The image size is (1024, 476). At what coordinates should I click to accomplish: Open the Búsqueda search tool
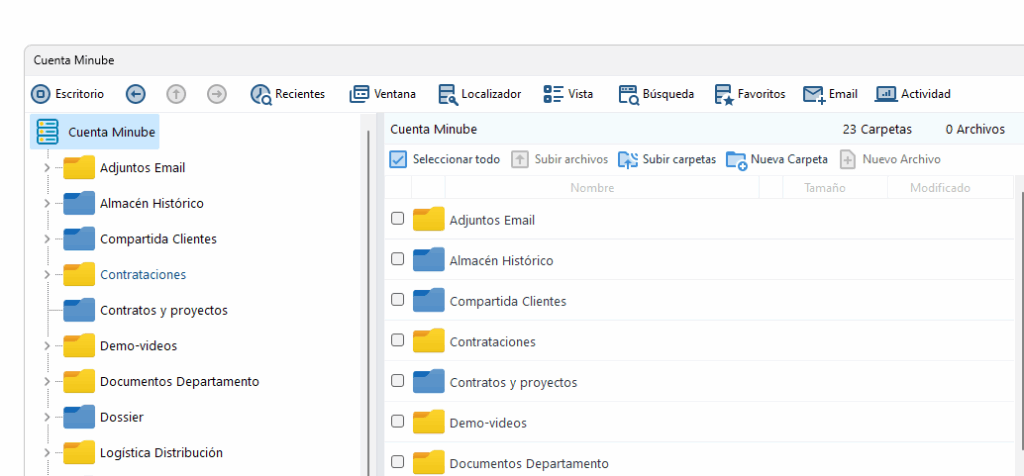656,94
